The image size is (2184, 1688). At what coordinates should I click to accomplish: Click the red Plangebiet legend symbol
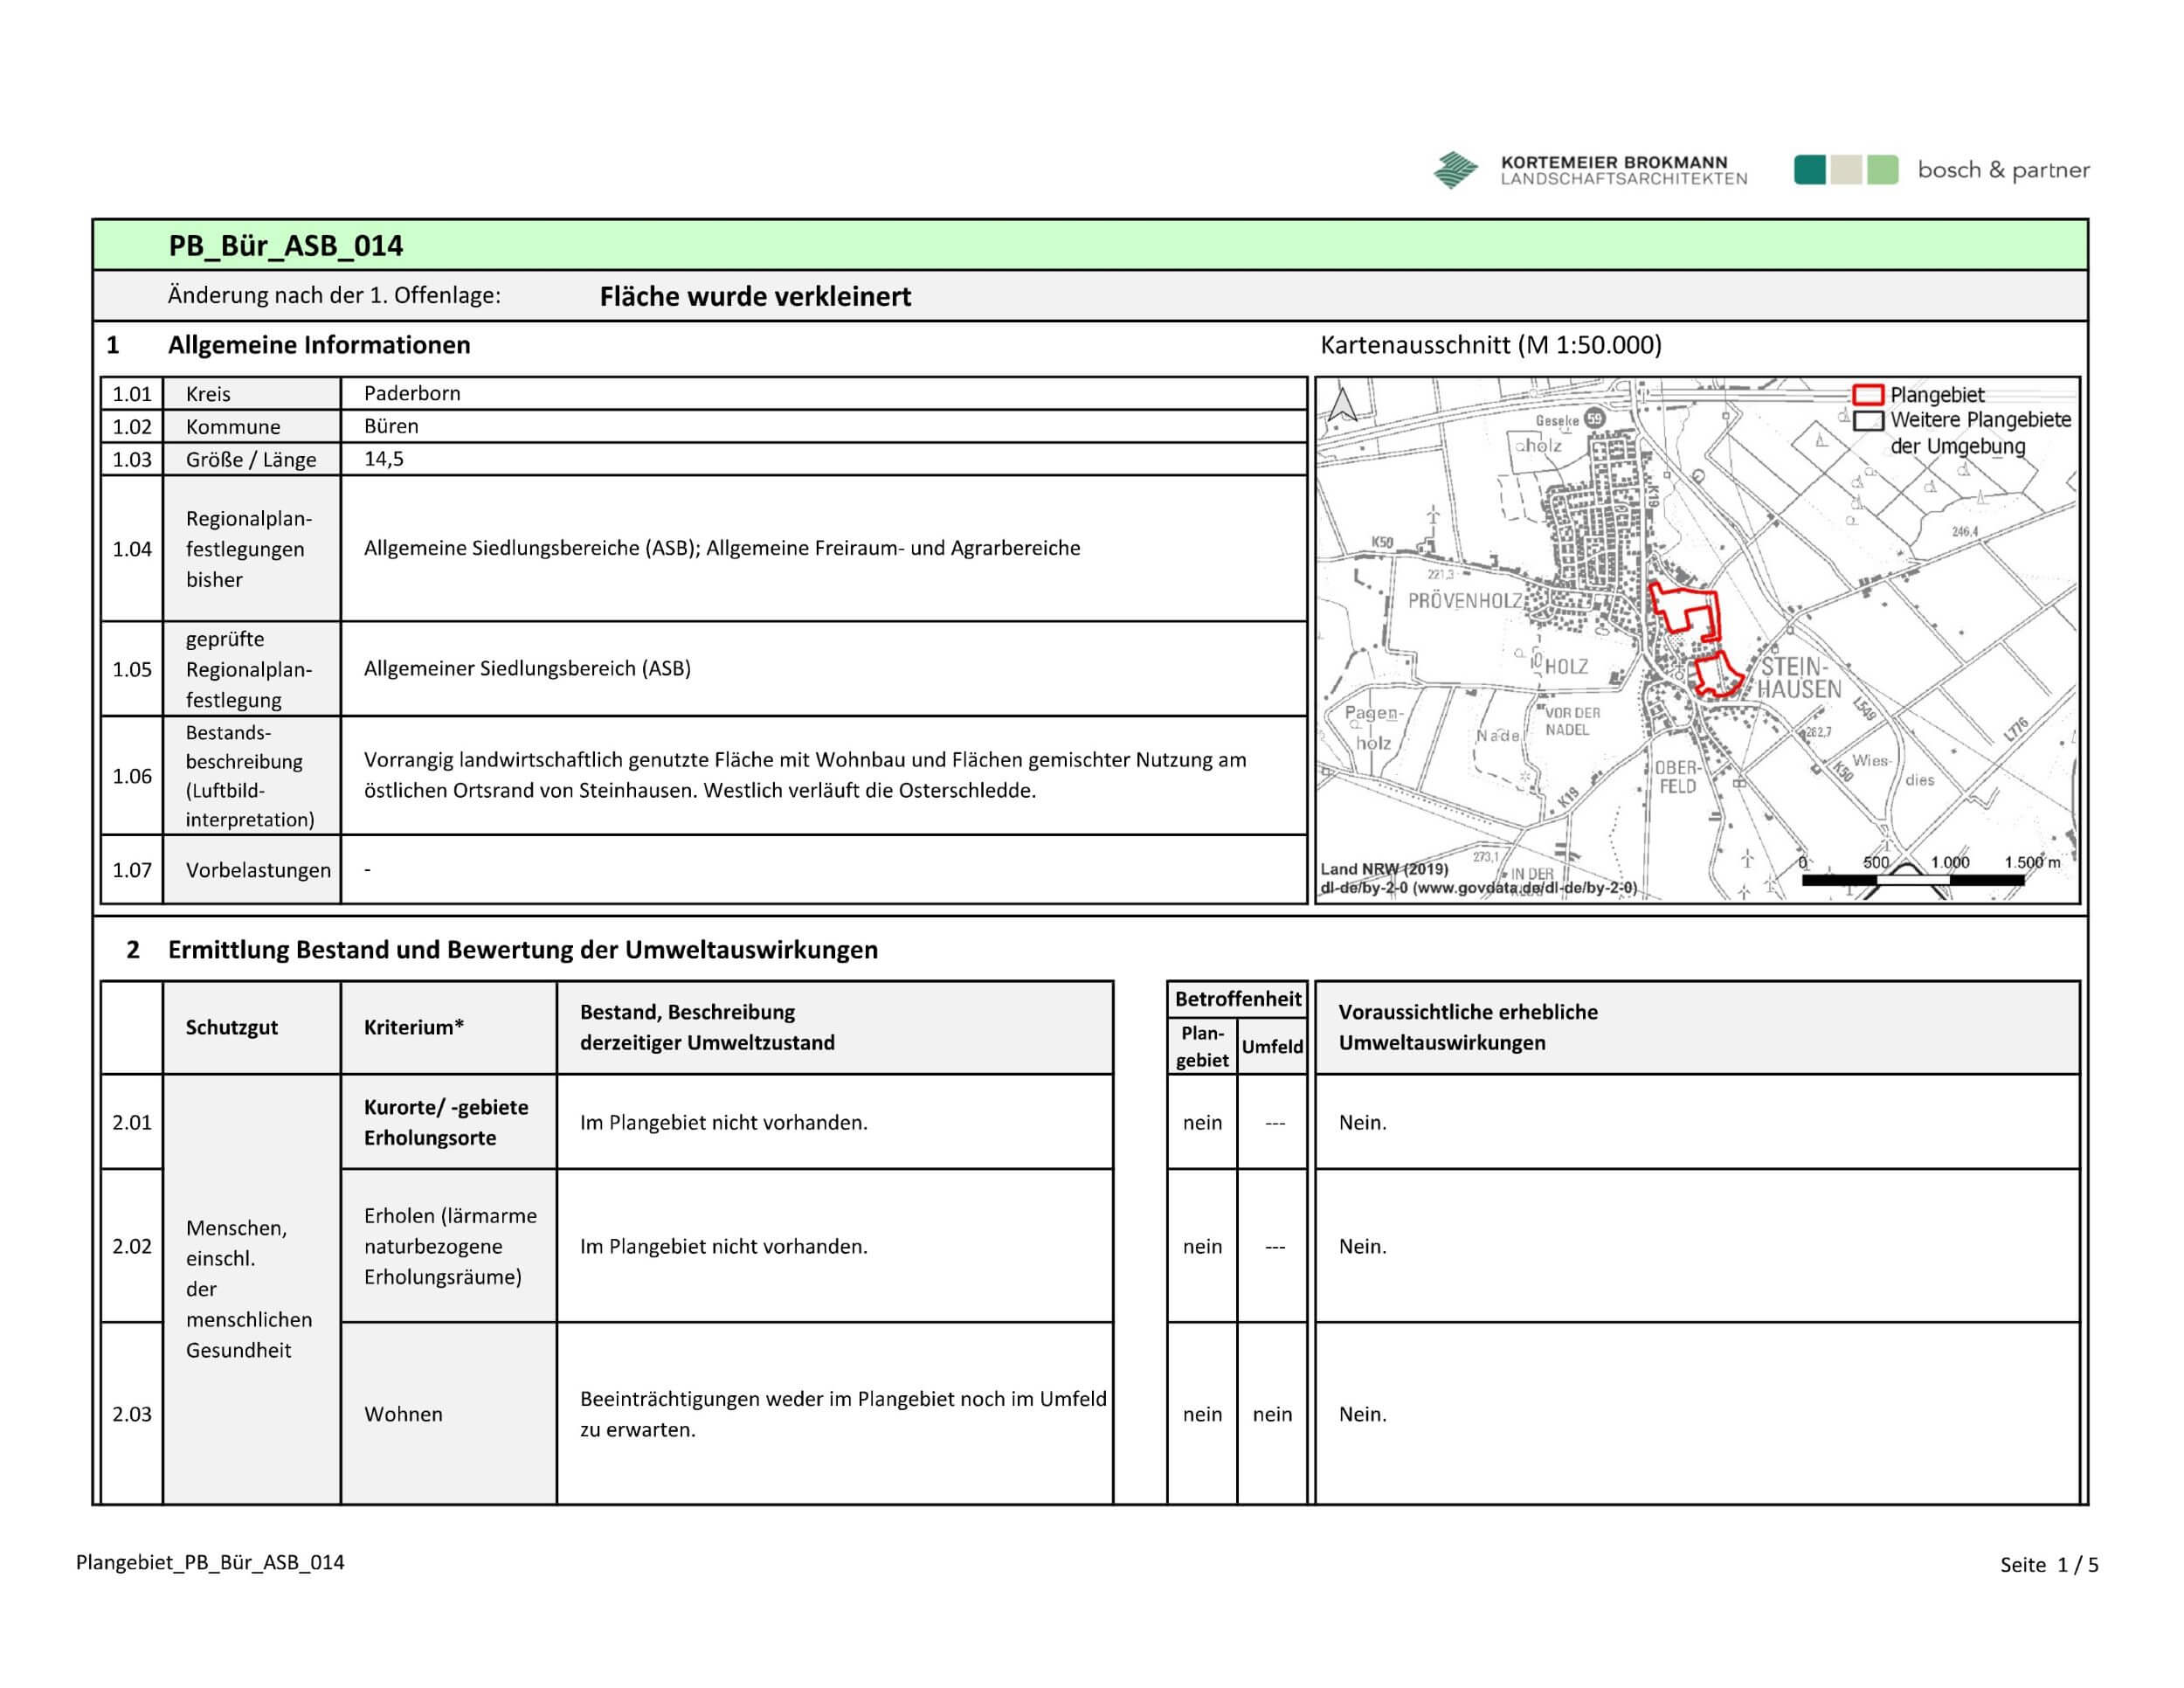point(1868,394)
